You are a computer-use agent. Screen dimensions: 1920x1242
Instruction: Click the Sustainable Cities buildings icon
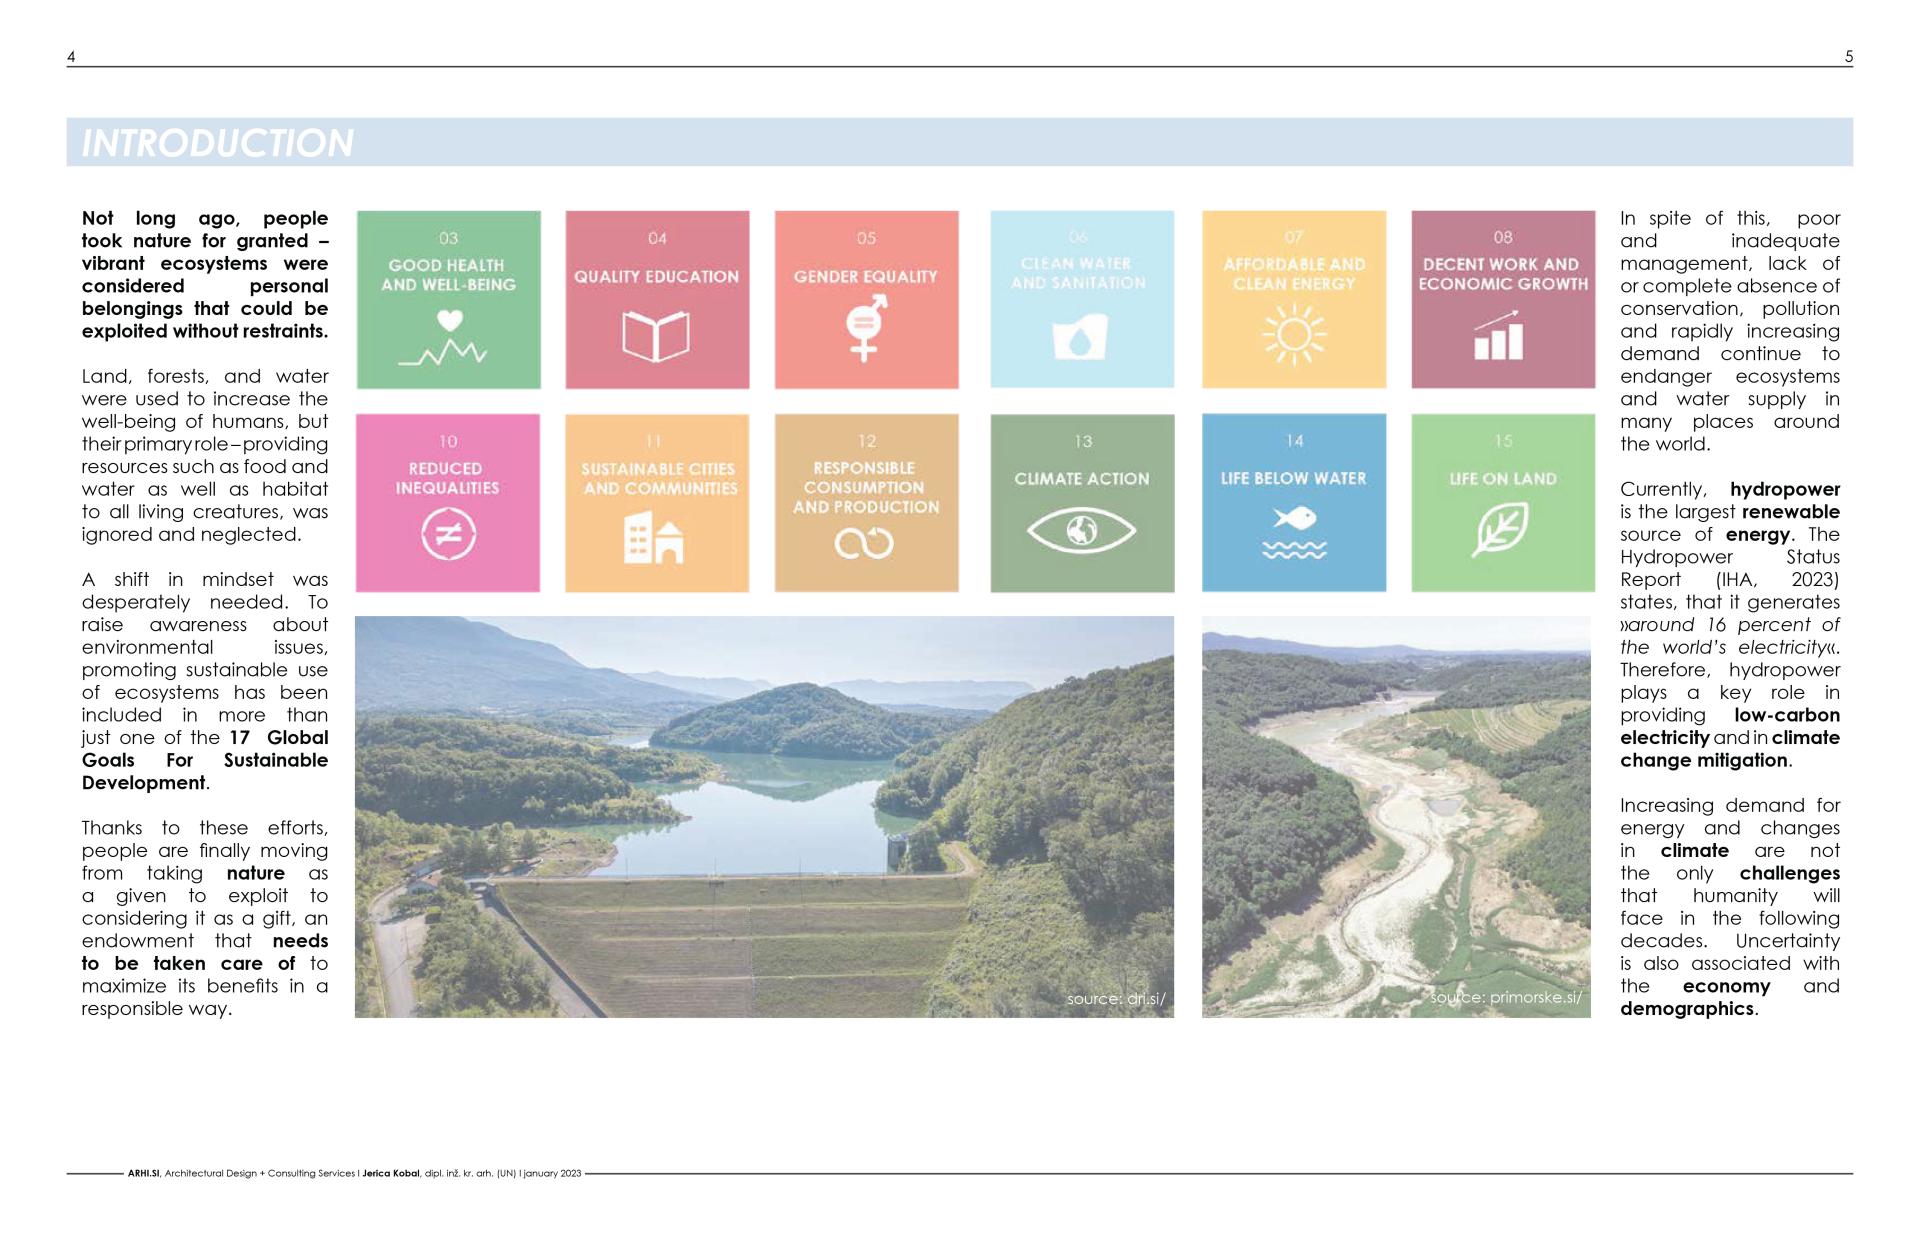654,538
